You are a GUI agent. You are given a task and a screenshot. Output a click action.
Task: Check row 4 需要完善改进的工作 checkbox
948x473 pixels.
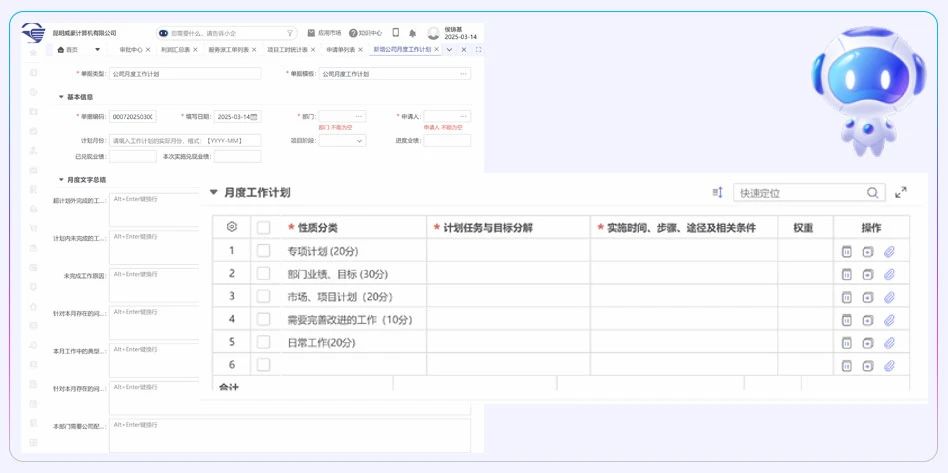pyautogui.click(x=264, y=319)
